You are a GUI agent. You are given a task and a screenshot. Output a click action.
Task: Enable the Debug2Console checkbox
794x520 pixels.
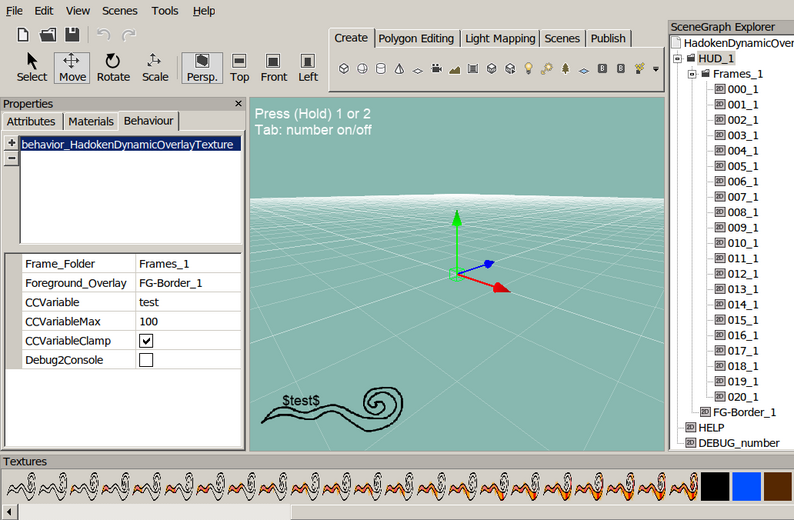click(146, 360)
